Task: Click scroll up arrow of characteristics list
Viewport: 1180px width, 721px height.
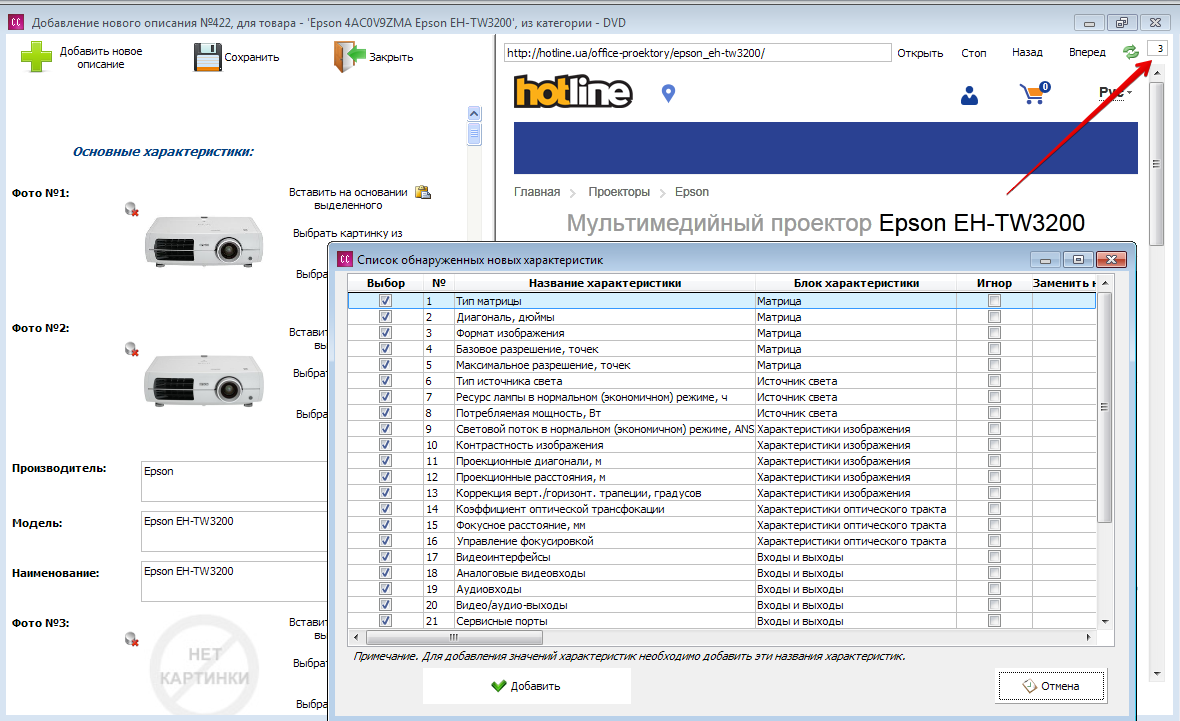Action: tap(1105, 283)
